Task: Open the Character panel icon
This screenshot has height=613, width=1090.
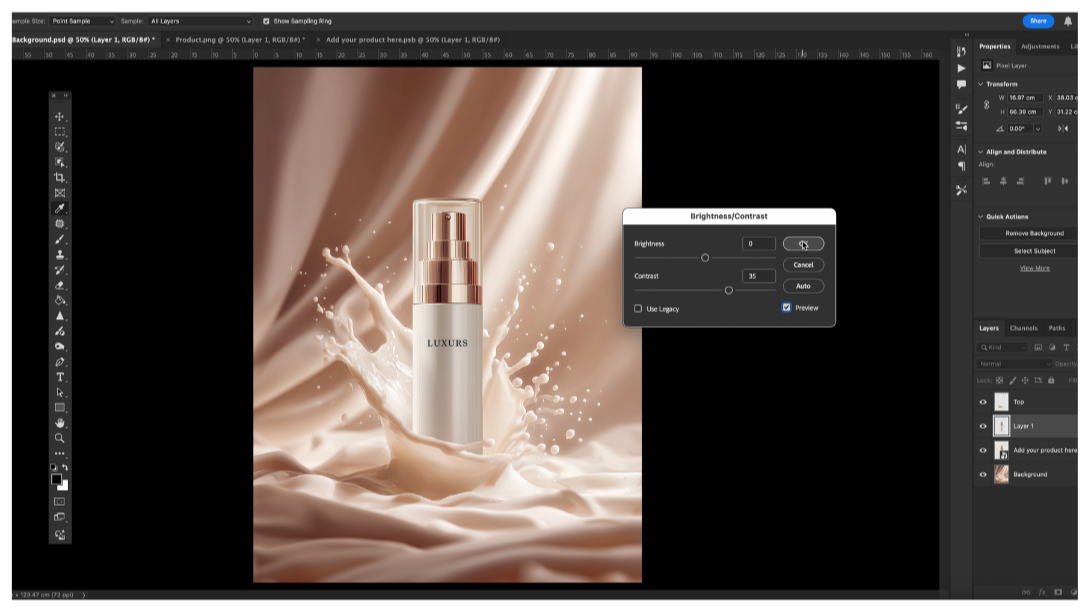Action: pos(961,149)
